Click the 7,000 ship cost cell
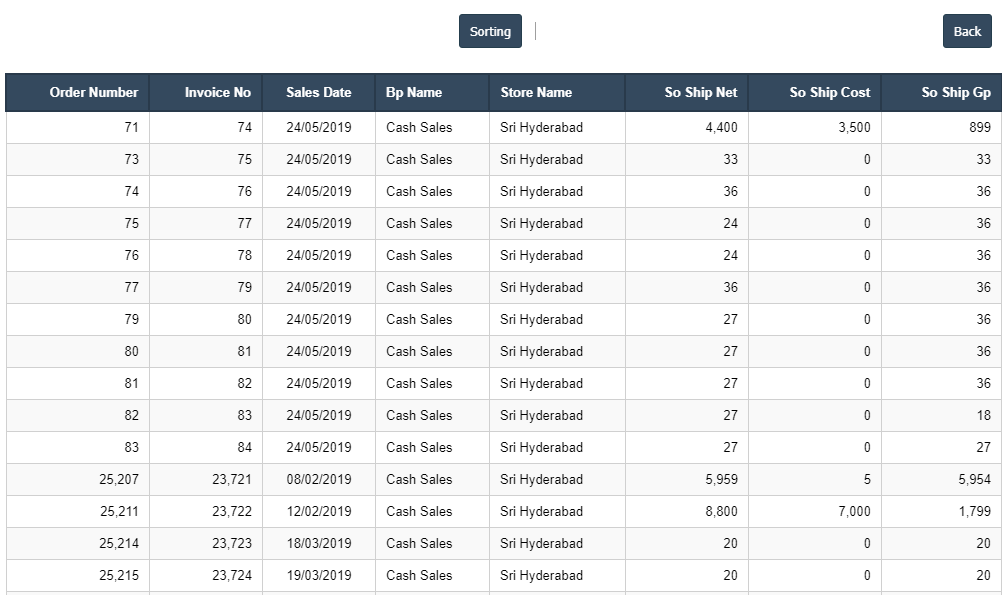Image resolution: width=1006 pixels, height=595 pixels. 853,511
